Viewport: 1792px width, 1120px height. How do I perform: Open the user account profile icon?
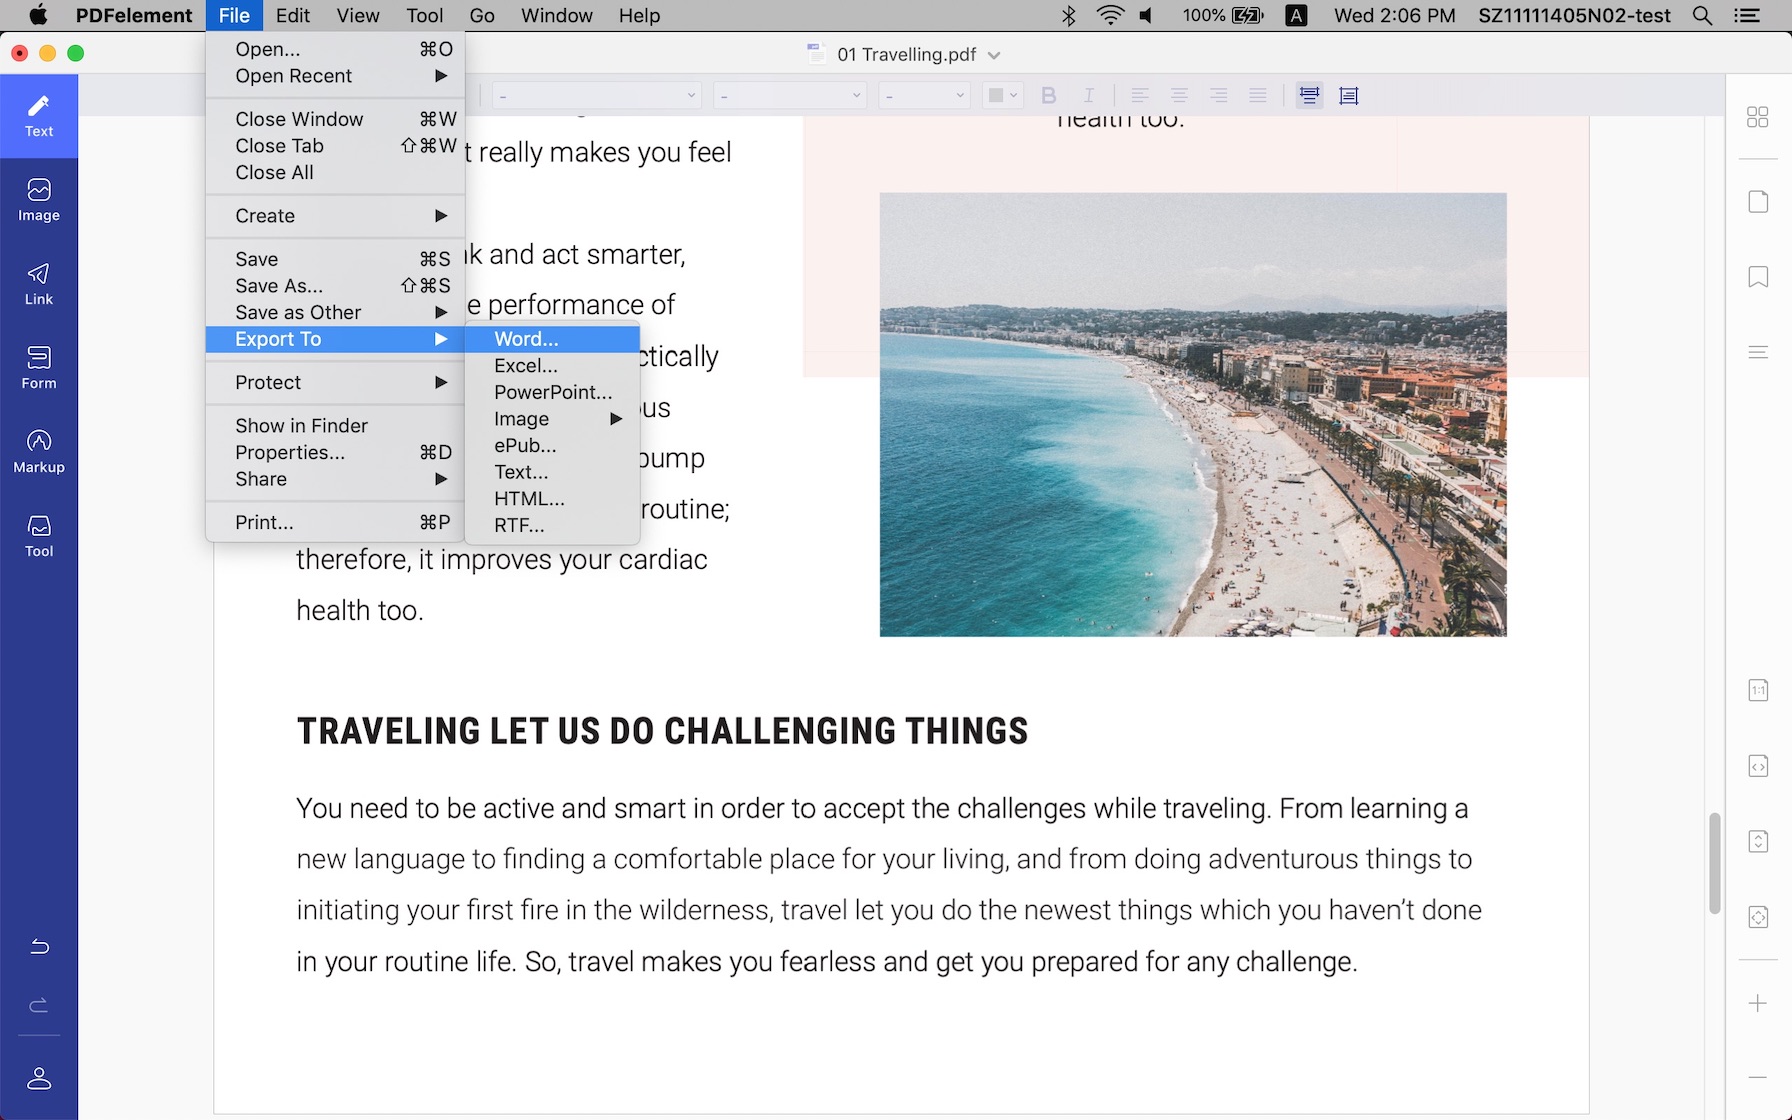click(x=39, y=1078)
